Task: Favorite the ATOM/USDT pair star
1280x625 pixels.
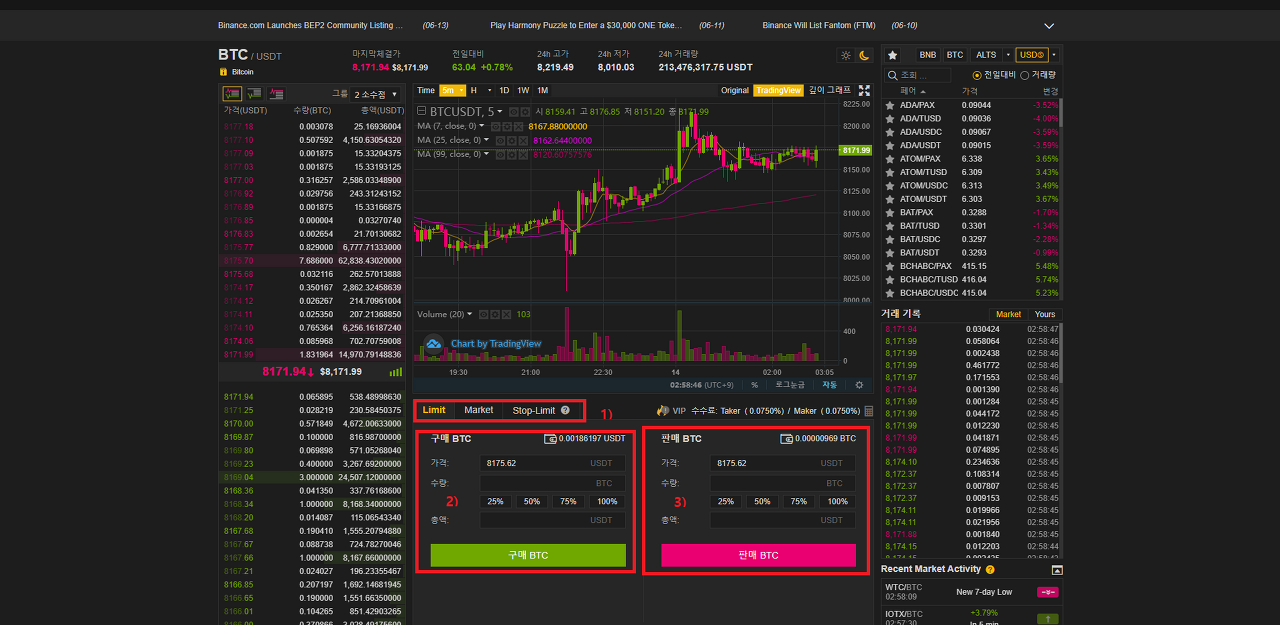Action: [890, 199]
